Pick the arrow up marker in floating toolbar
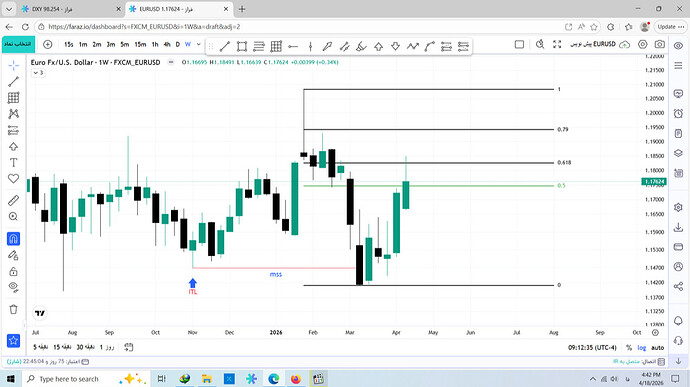 coord(378,46)
